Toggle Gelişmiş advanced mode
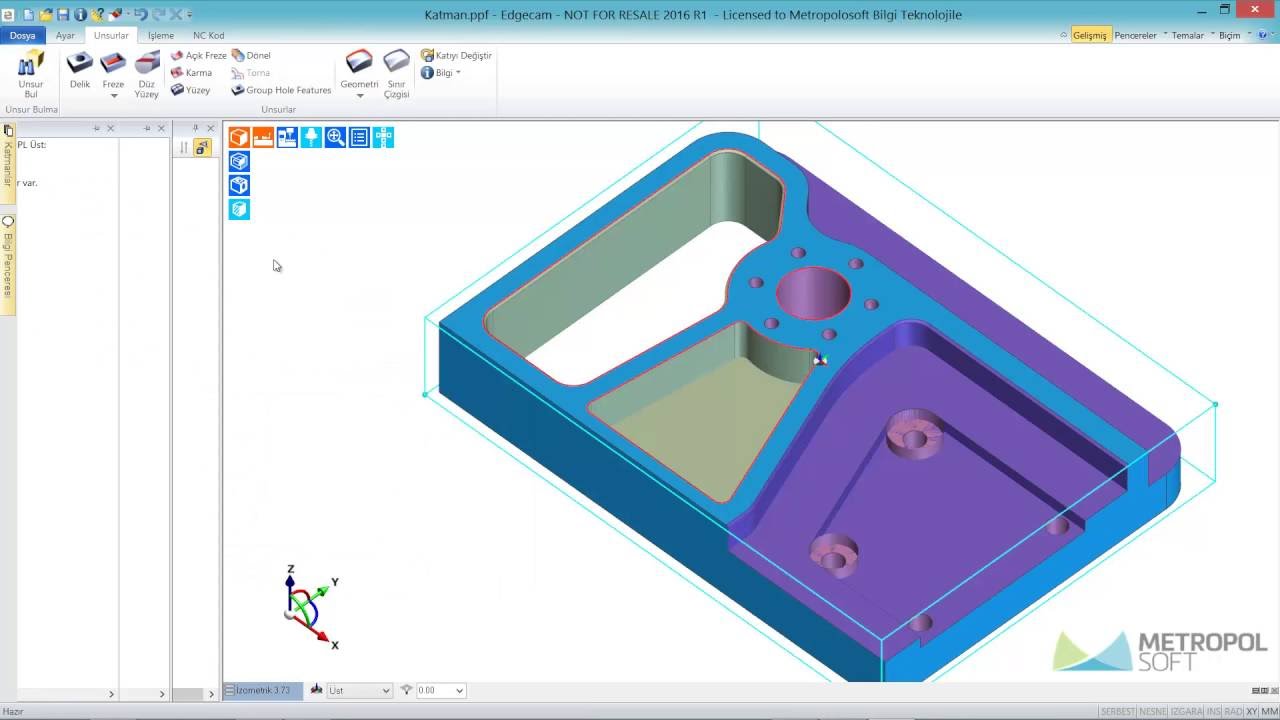Image resolution: width=1280 pixels, height=720 pixels. click(1090, 35)
